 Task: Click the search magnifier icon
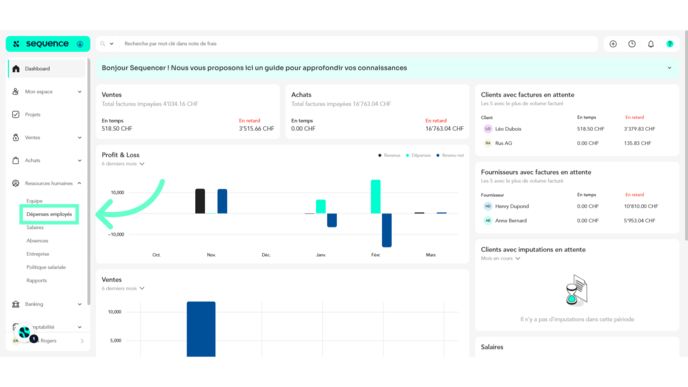103,44
